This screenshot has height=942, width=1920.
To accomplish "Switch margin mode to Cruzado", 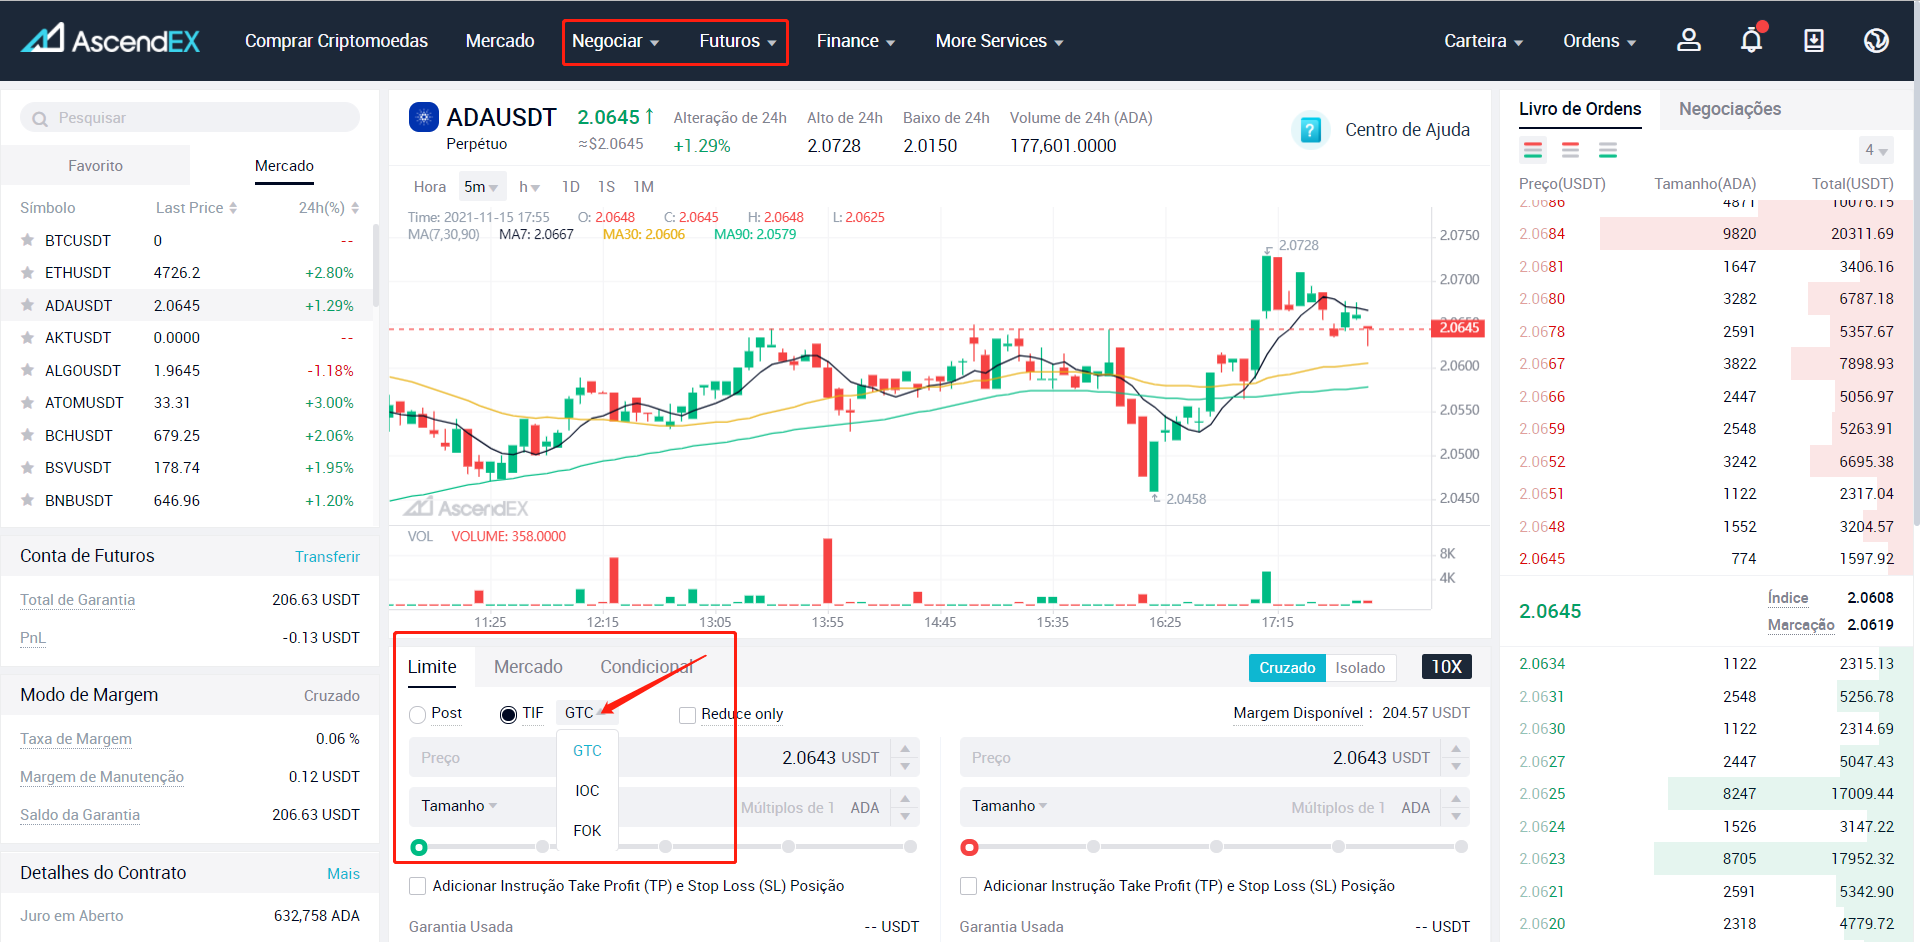I will click(1287, 668).
